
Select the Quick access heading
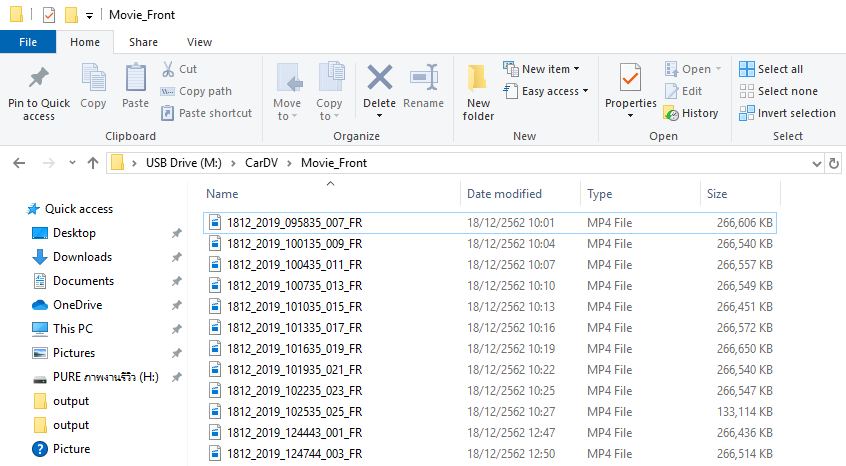click(x=70, y=209)
